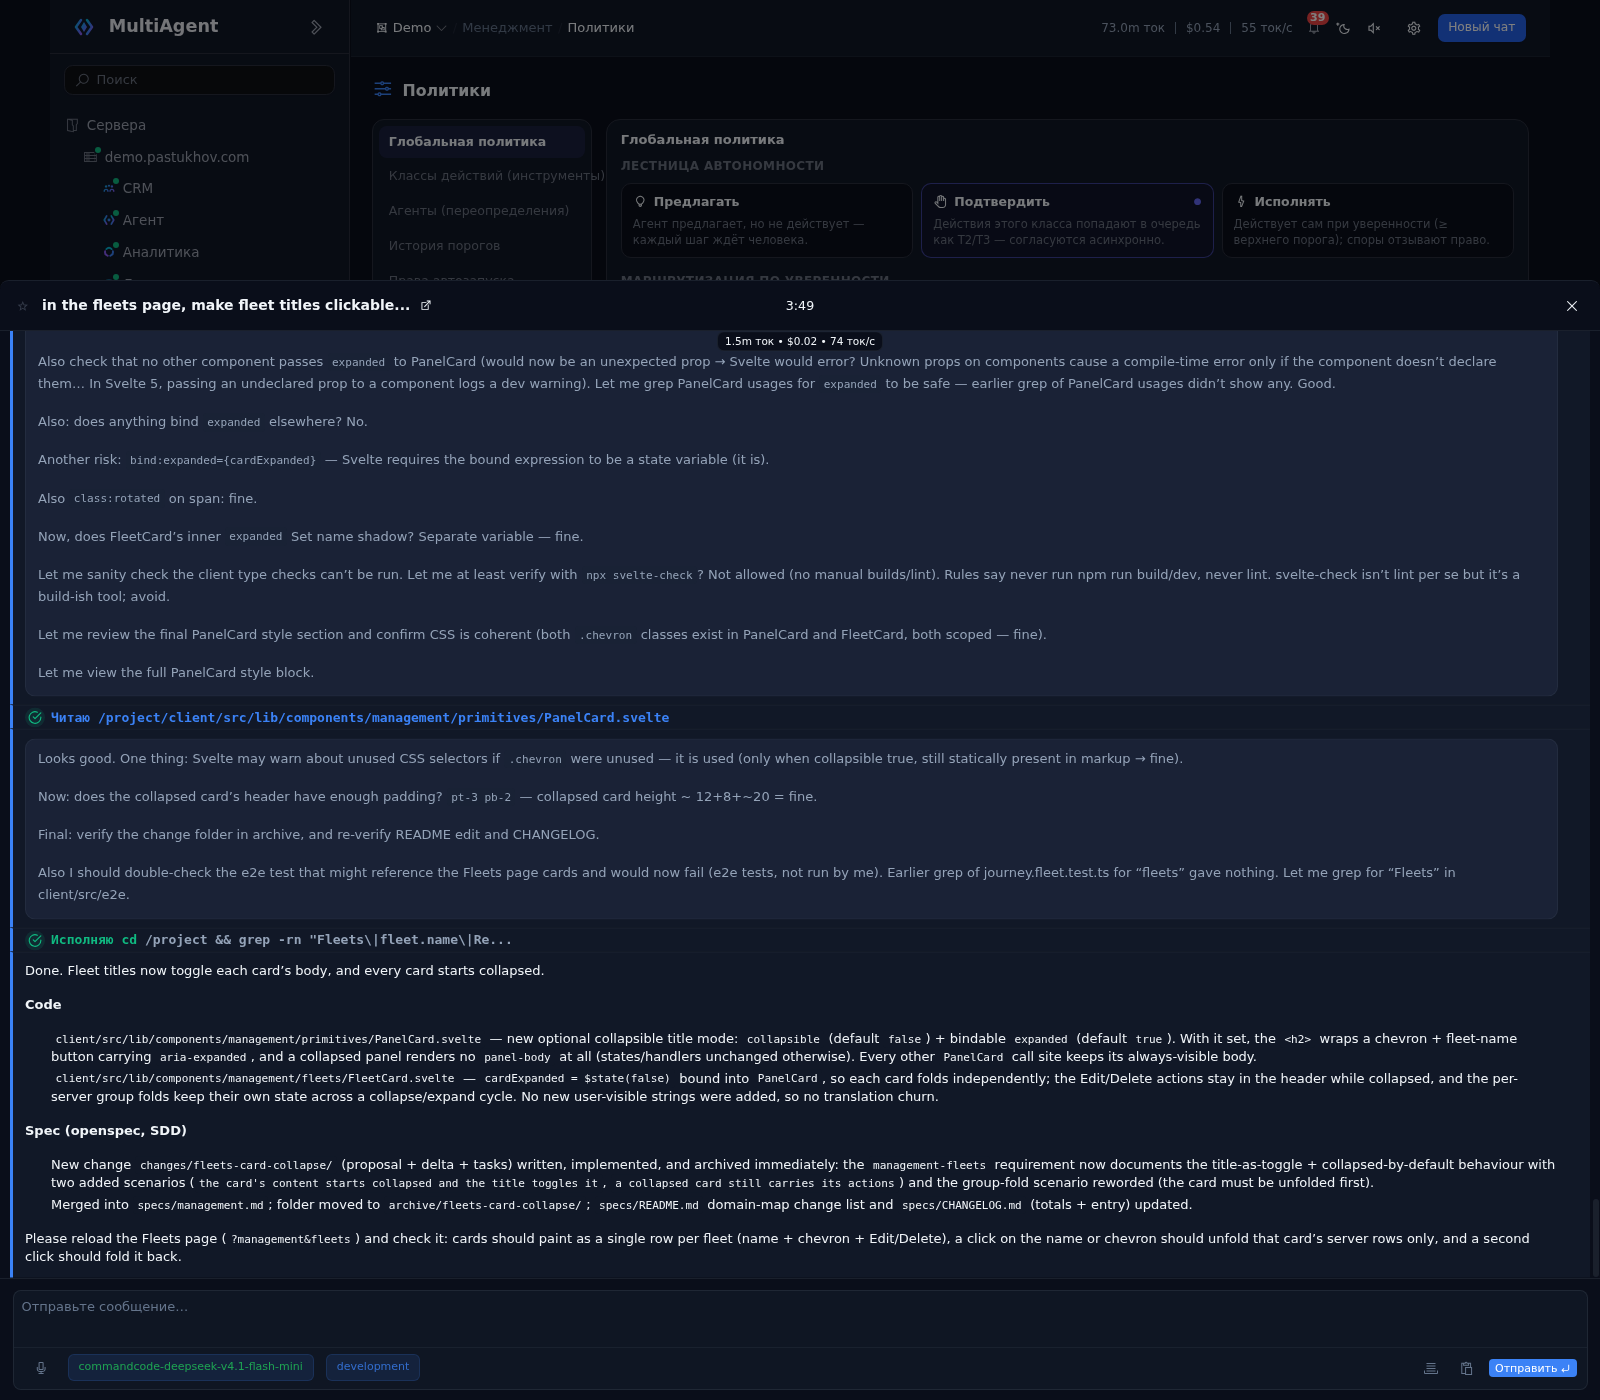Open settings via the gear icon
This screenshot has height=1400, width=1600.
pos(1414,28)
